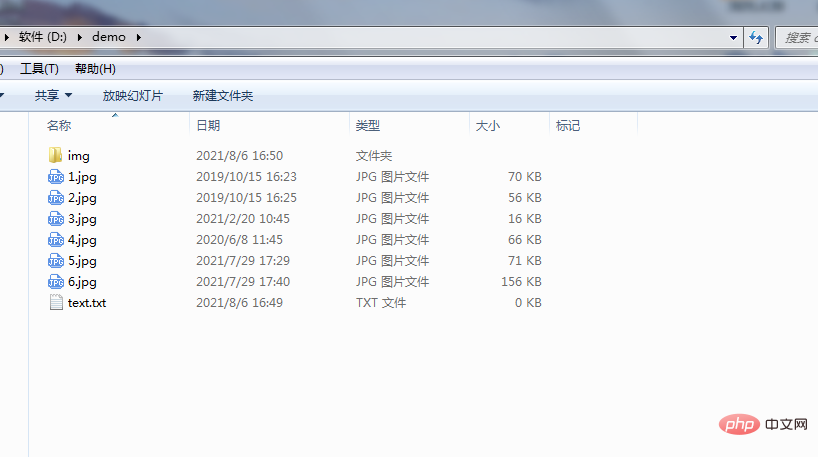Click the 0 KB size value
The height and width of the screenshot is (457, 818).
[x=528, y=303]
